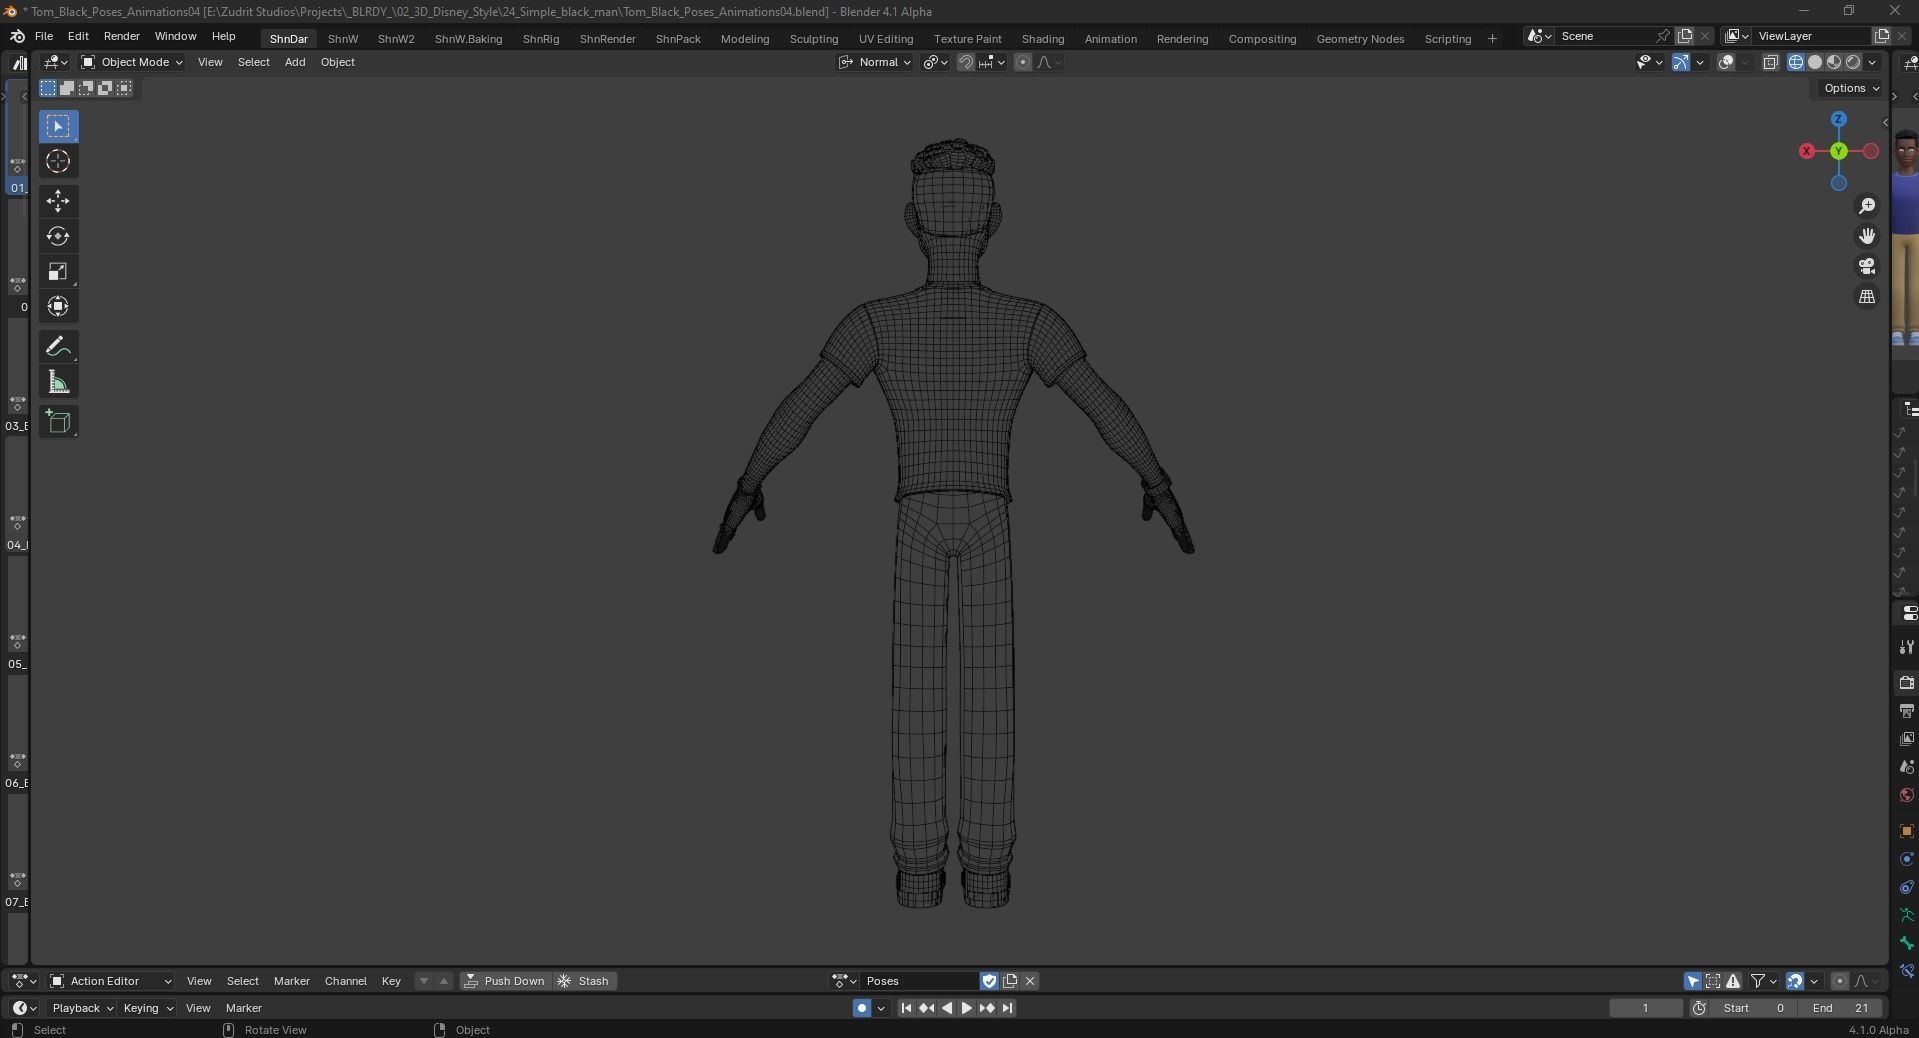Open the Normal transform orientation dropdown
Image resolution: width=1919 pixels, height=1038 pixels.
[875, 62]
